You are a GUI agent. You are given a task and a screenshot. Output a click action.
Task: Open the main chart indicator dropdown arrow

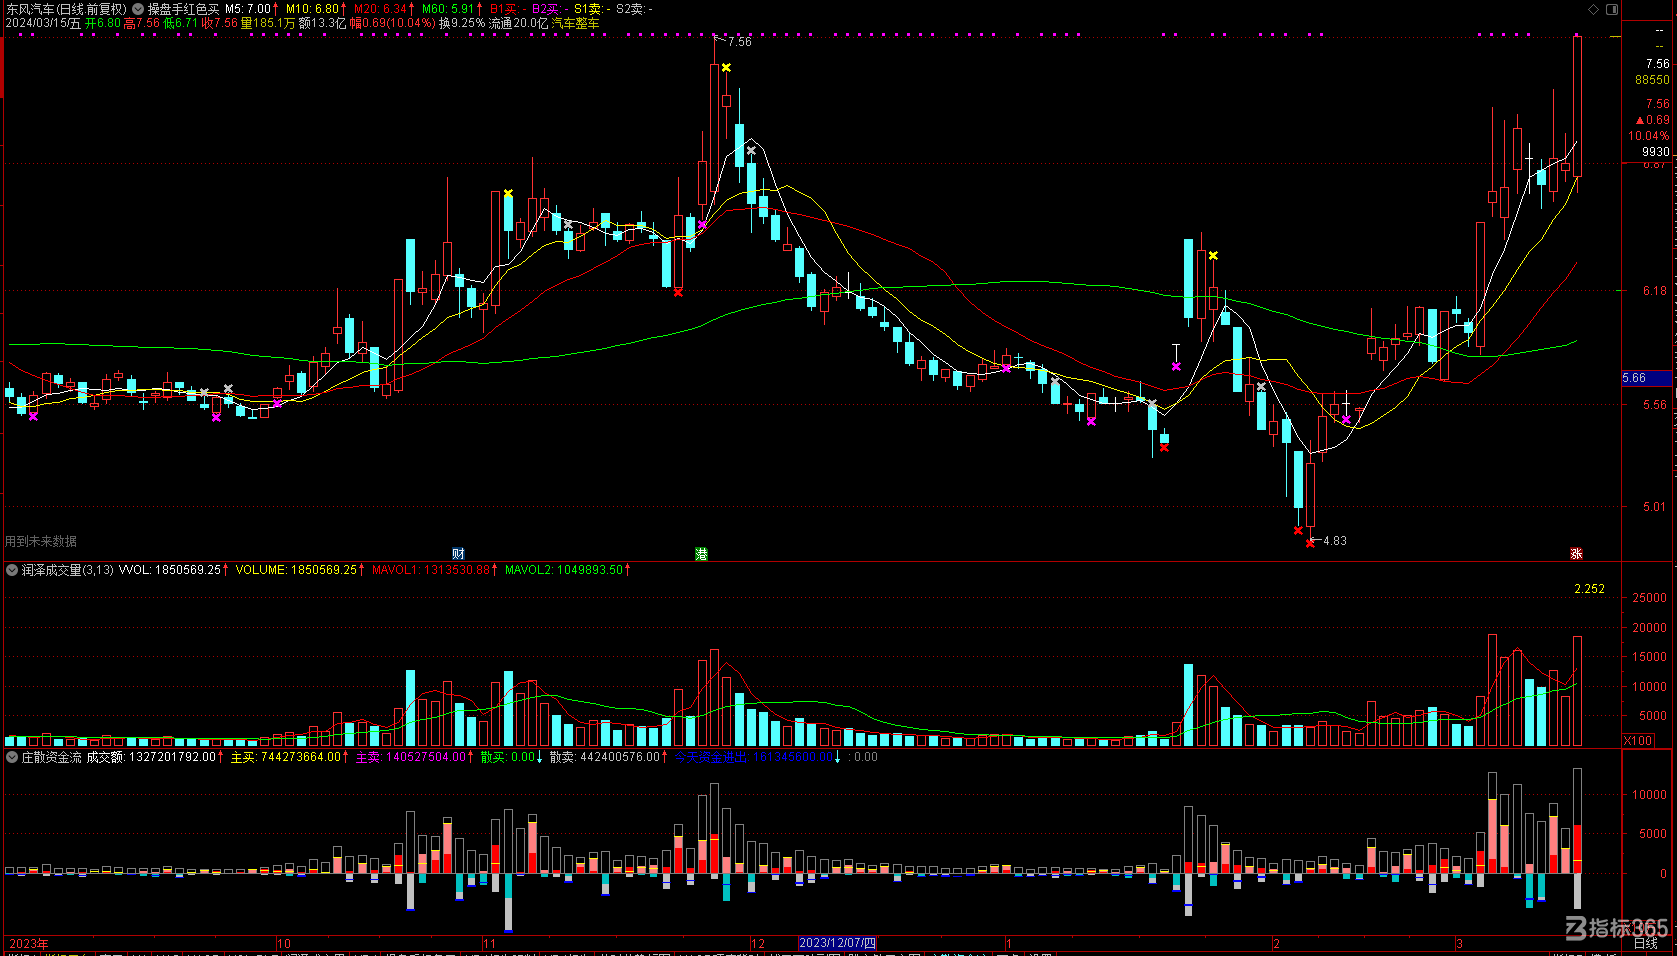138,9
